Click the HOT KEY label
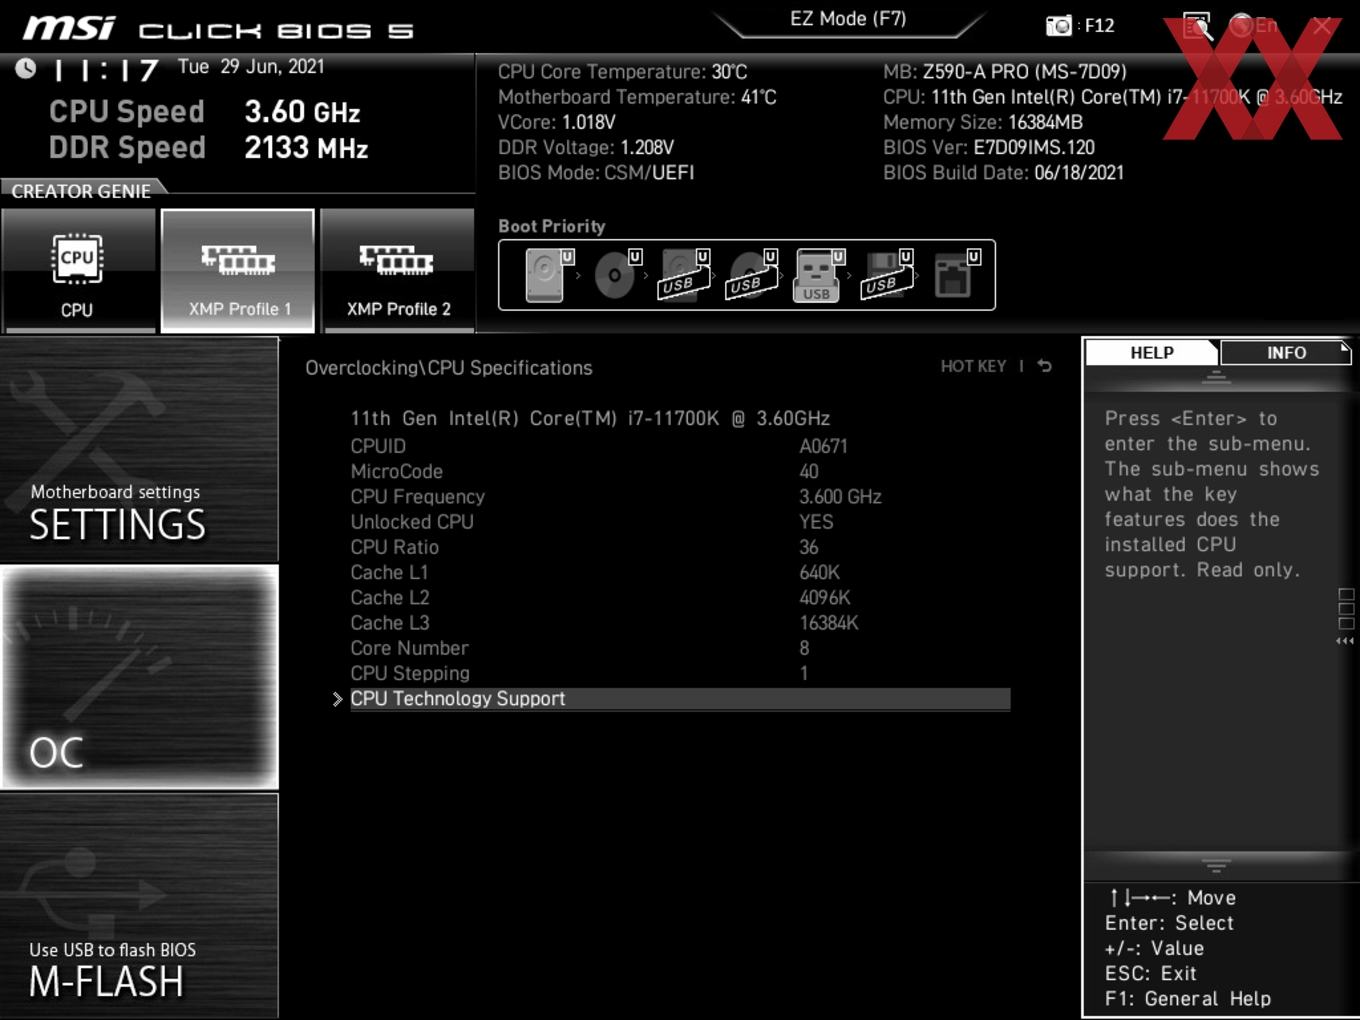This screenshot has height=1020, width=1360. pos(973,366)
